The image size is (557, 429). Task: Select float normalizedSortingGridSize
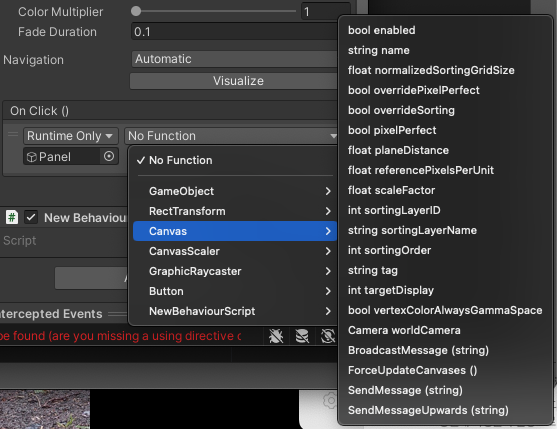pyautogui.click(x=445, y=70)
